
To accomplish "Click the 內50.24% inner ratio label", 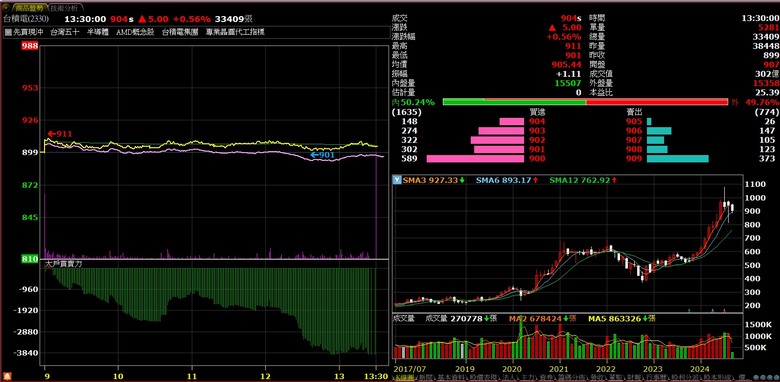I will (x=413, y=102).
